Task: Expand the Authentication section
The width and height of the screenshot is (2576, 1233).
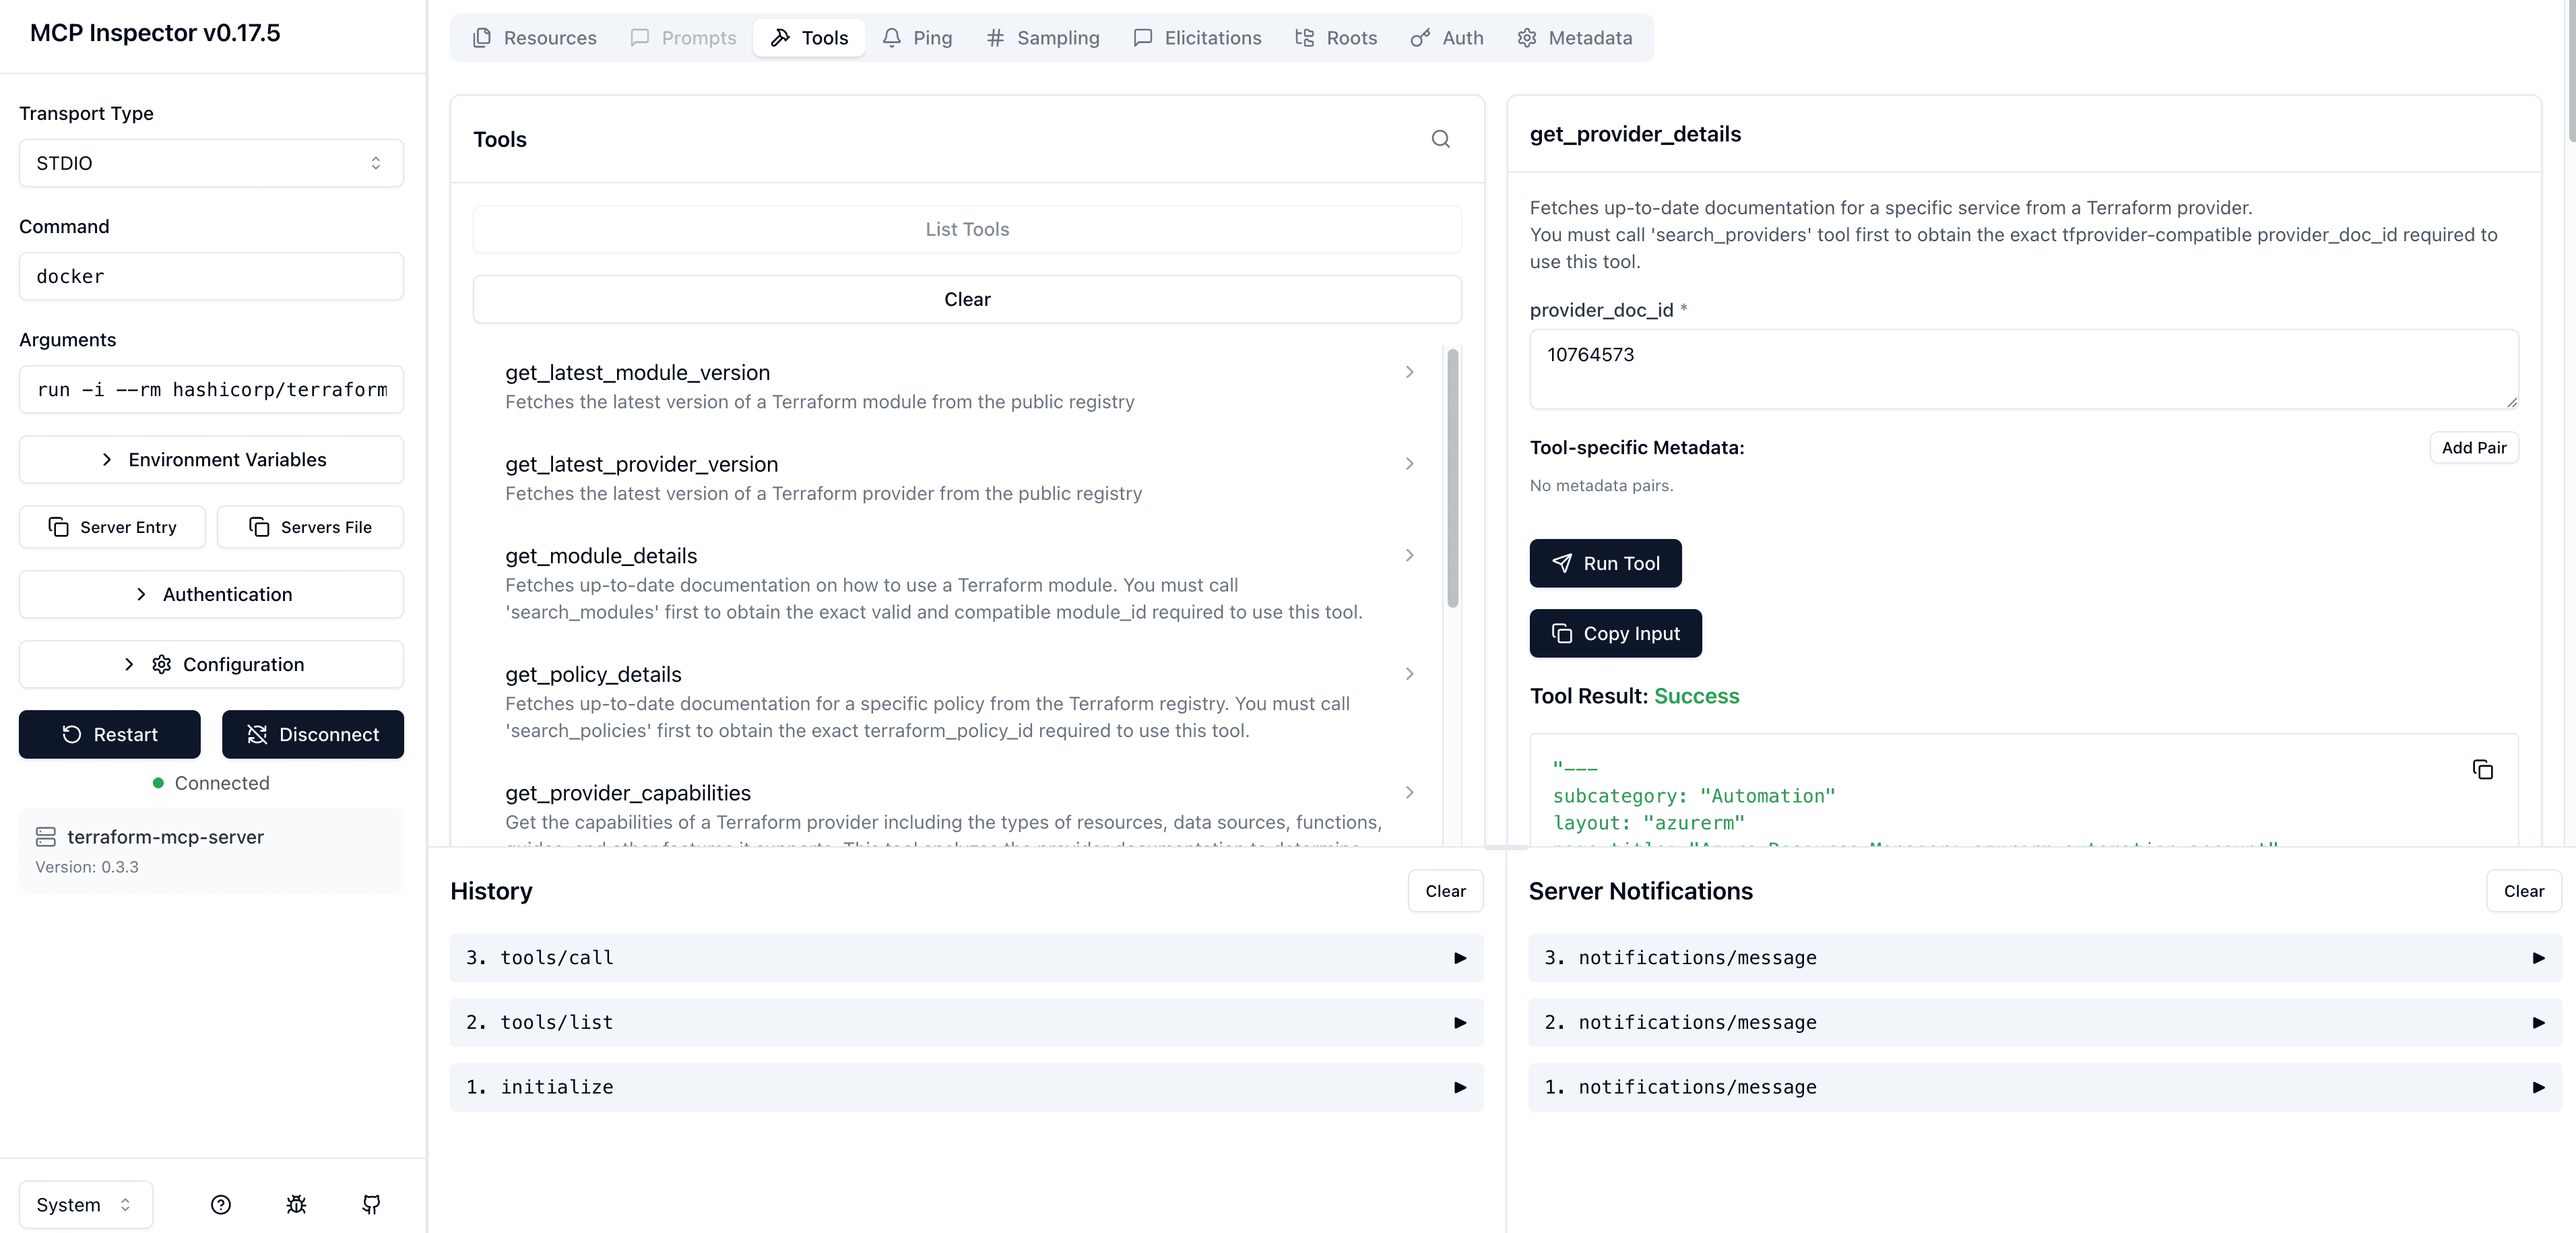Action: point(211,594)
